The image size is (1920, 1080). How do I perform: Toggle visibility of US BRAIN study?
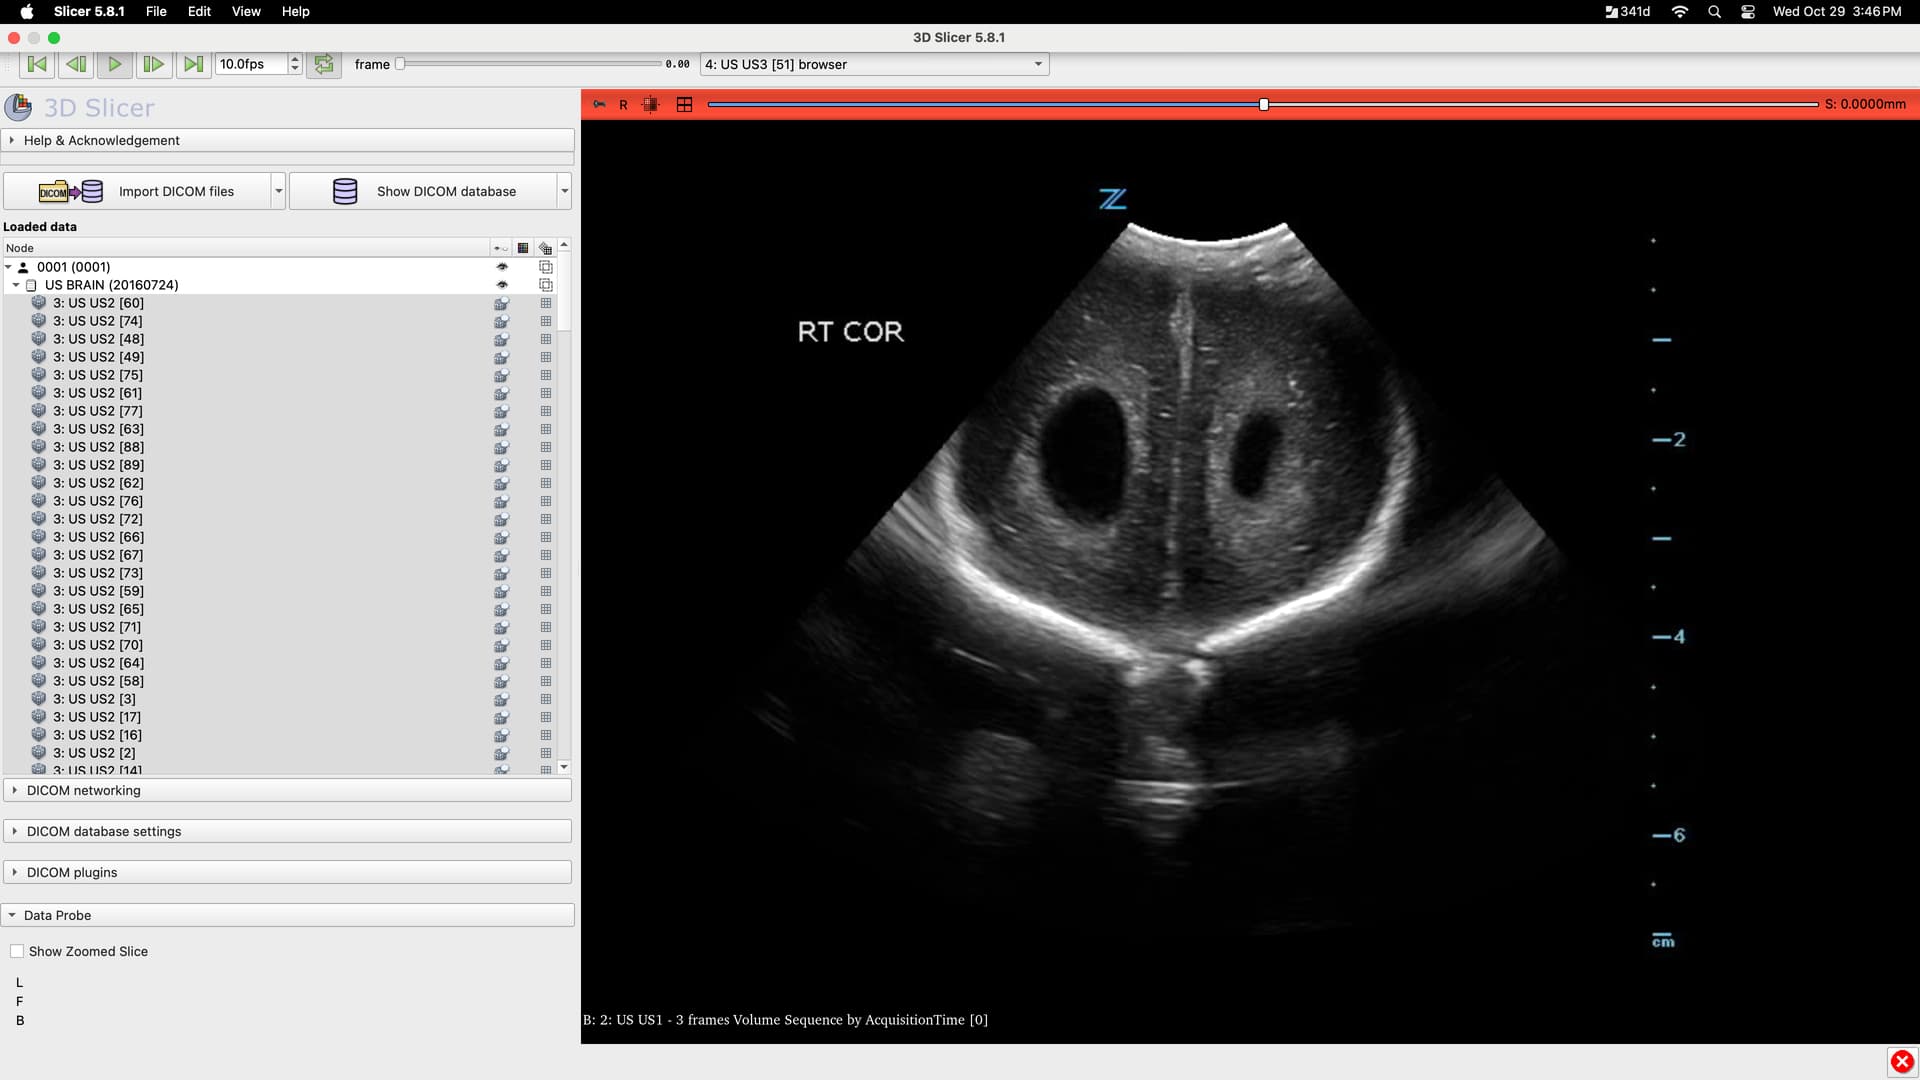coord(502,285)
